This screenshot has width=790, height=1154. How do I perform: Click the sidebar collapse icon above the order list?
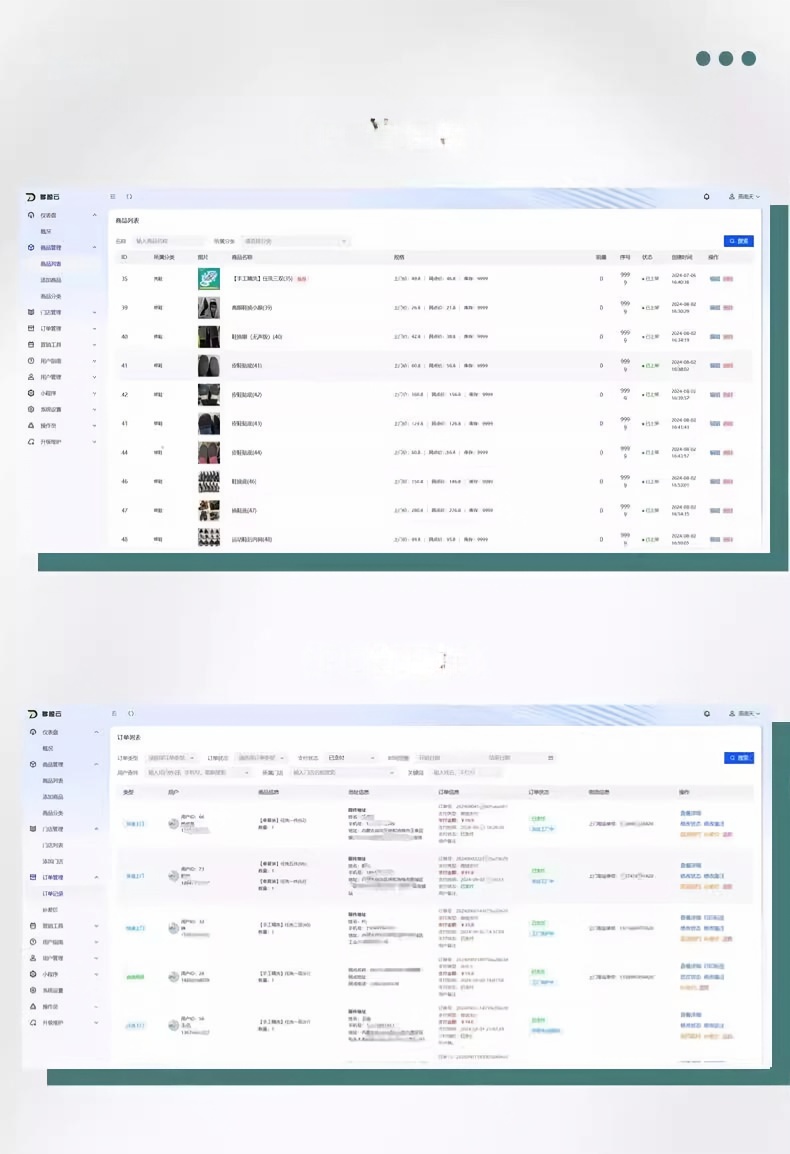click(x=113, y=713)
